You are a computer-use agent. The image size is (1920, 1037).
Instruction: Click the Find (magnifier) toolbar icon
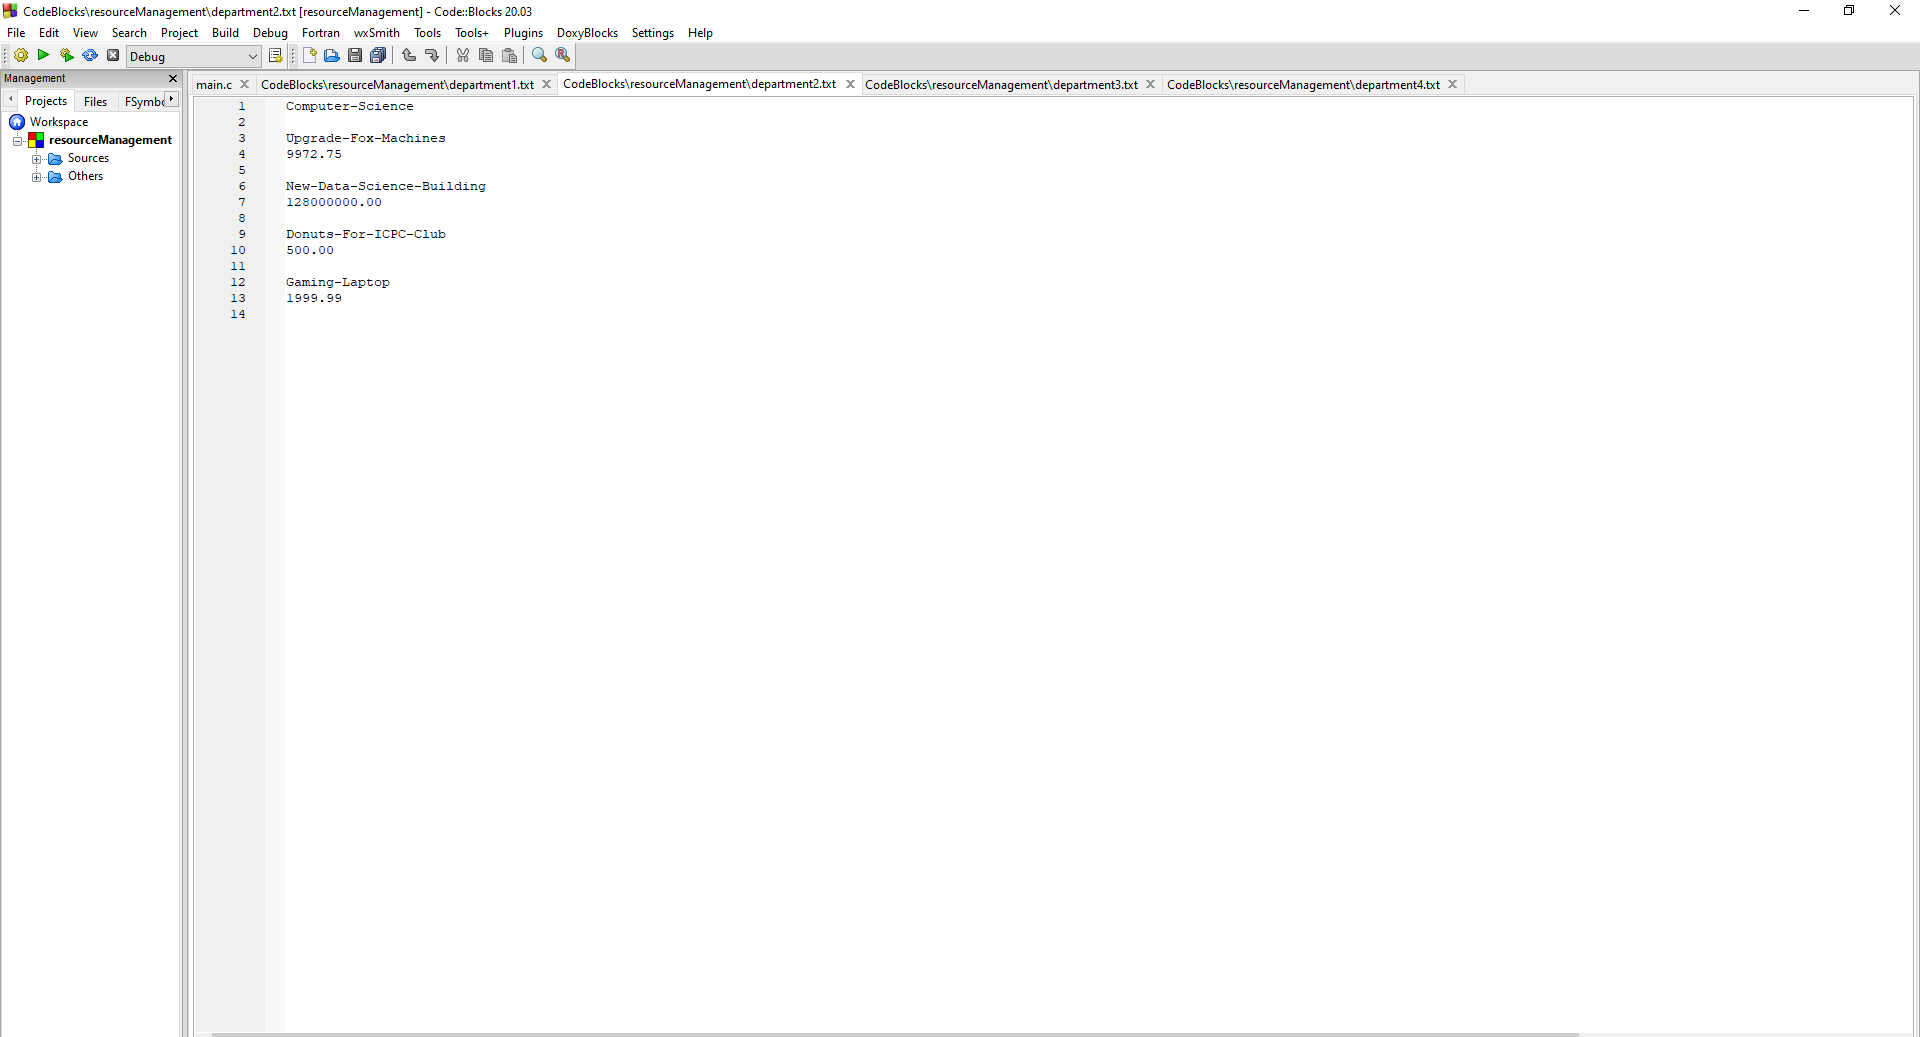click(539, 55)
